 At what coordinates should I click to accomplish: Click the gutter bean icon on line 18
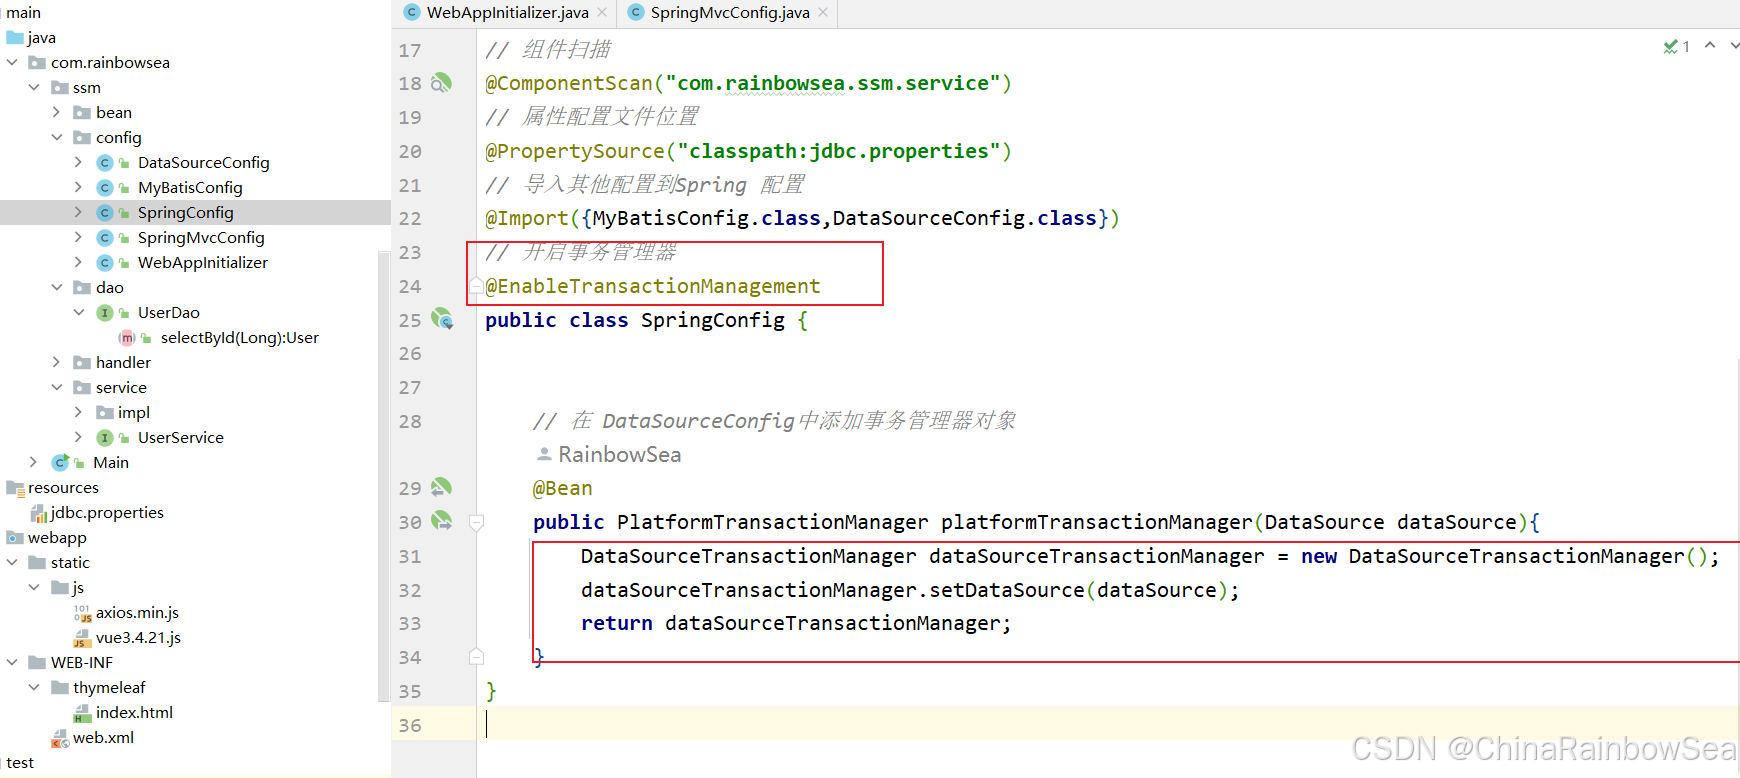pyautogui.click(x=441, y=83)
